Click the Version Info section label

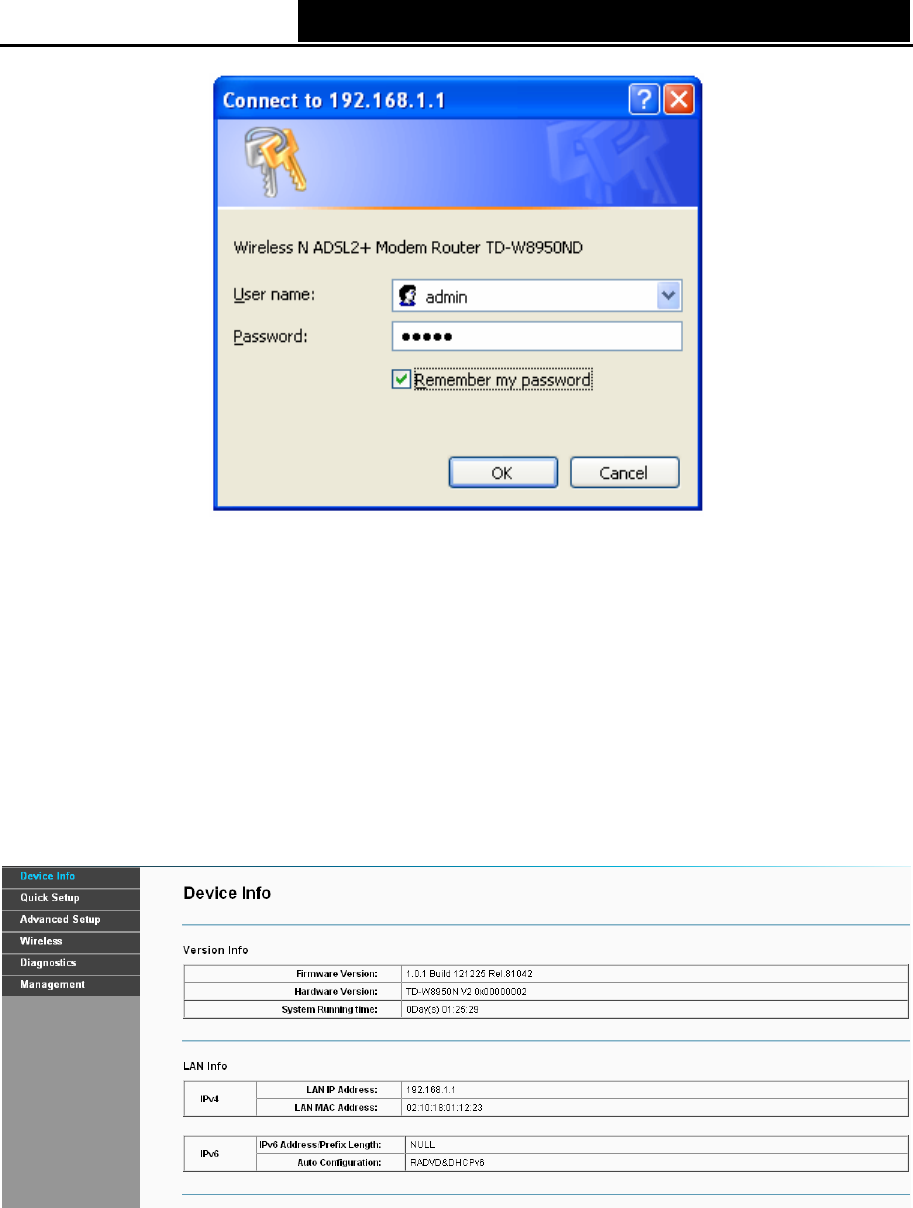pyautogui.click(x=216, y=949)
